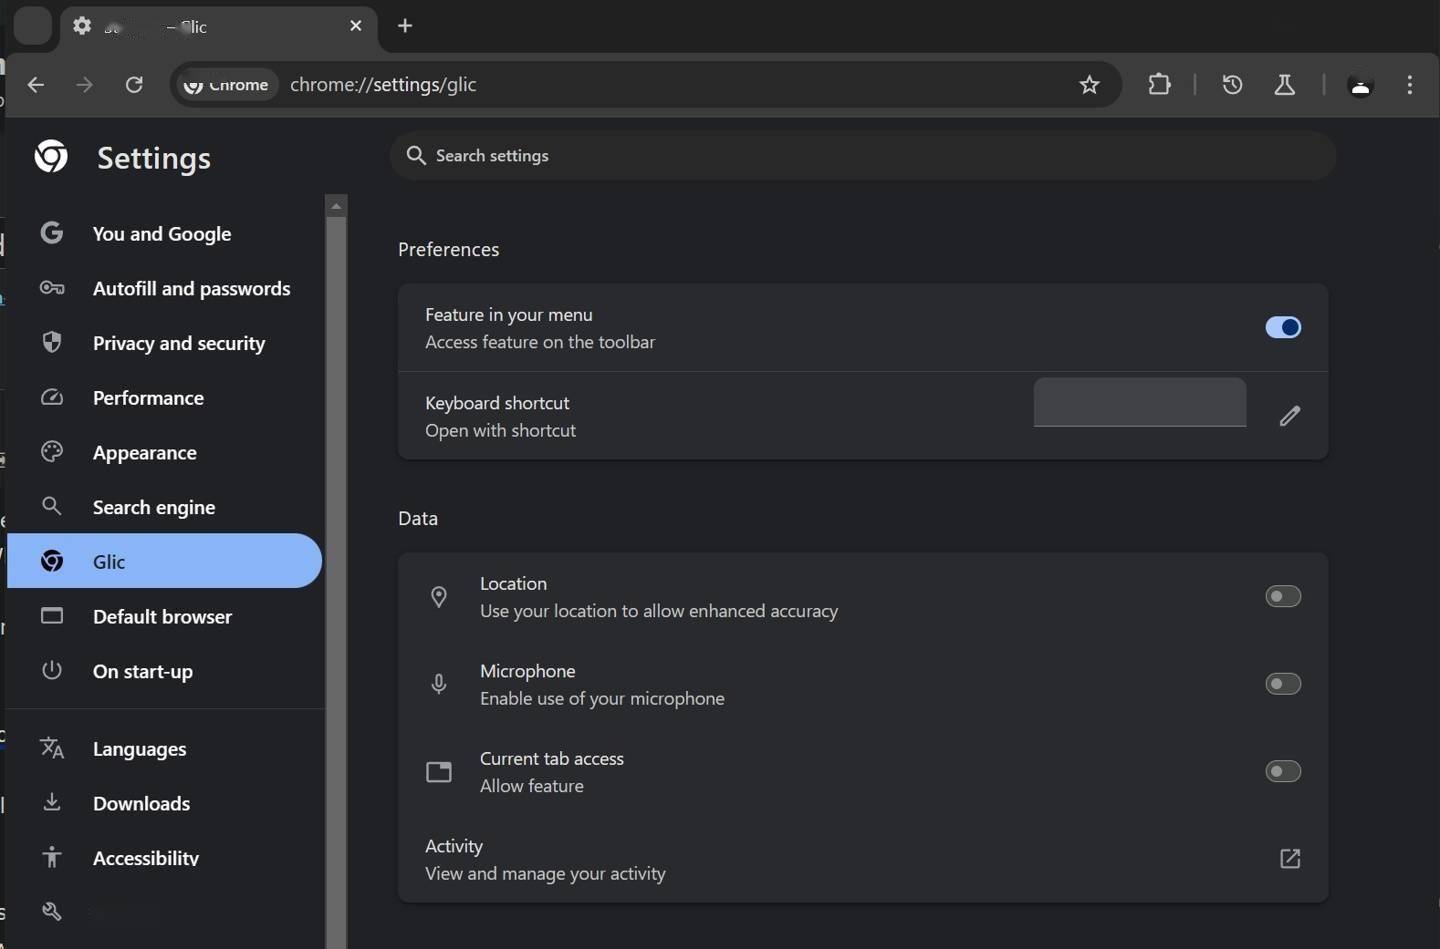Viewport: 1440px width, 949px height.
Task: Click the Preferences heading text
Action: coord(448,250)
